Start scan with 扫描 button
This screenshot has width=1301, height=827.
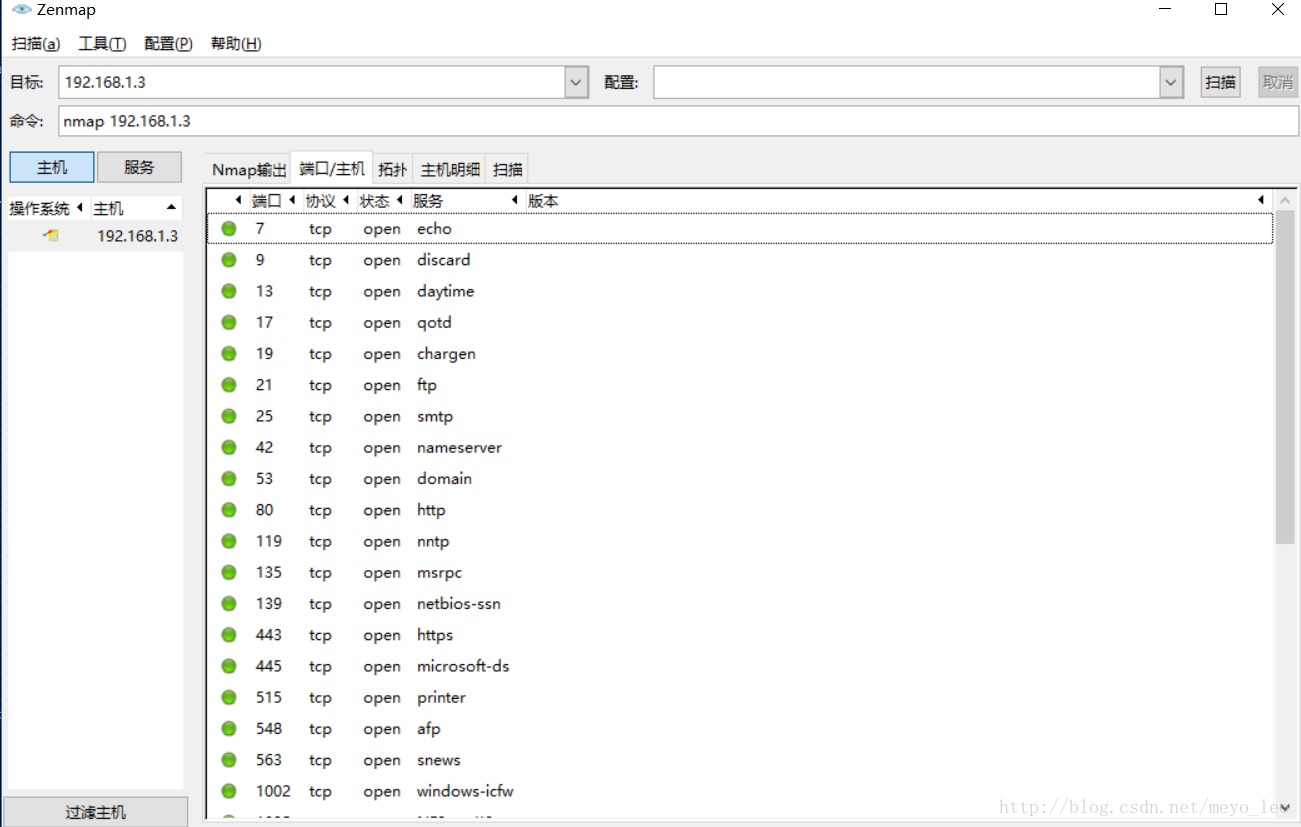1220,82
